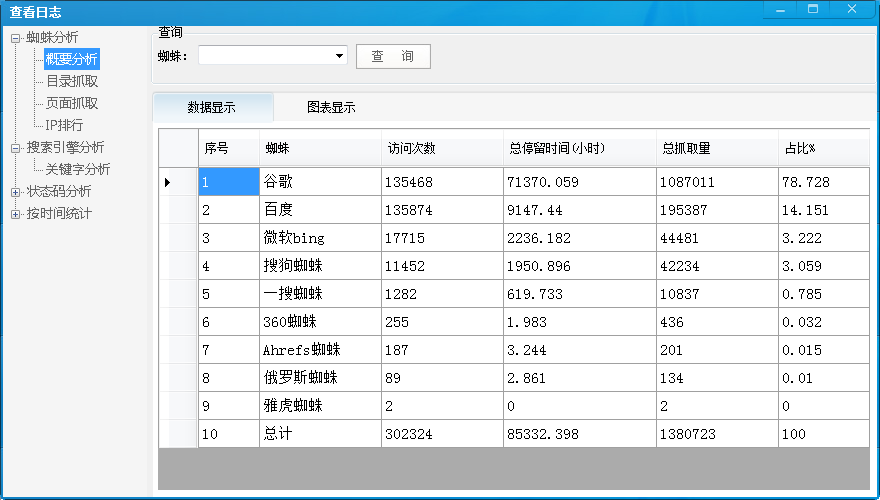Viewport: 880px width, 500px height.
Task: Sort by the 总抓取量 column header
Action: tap(717, 148)
